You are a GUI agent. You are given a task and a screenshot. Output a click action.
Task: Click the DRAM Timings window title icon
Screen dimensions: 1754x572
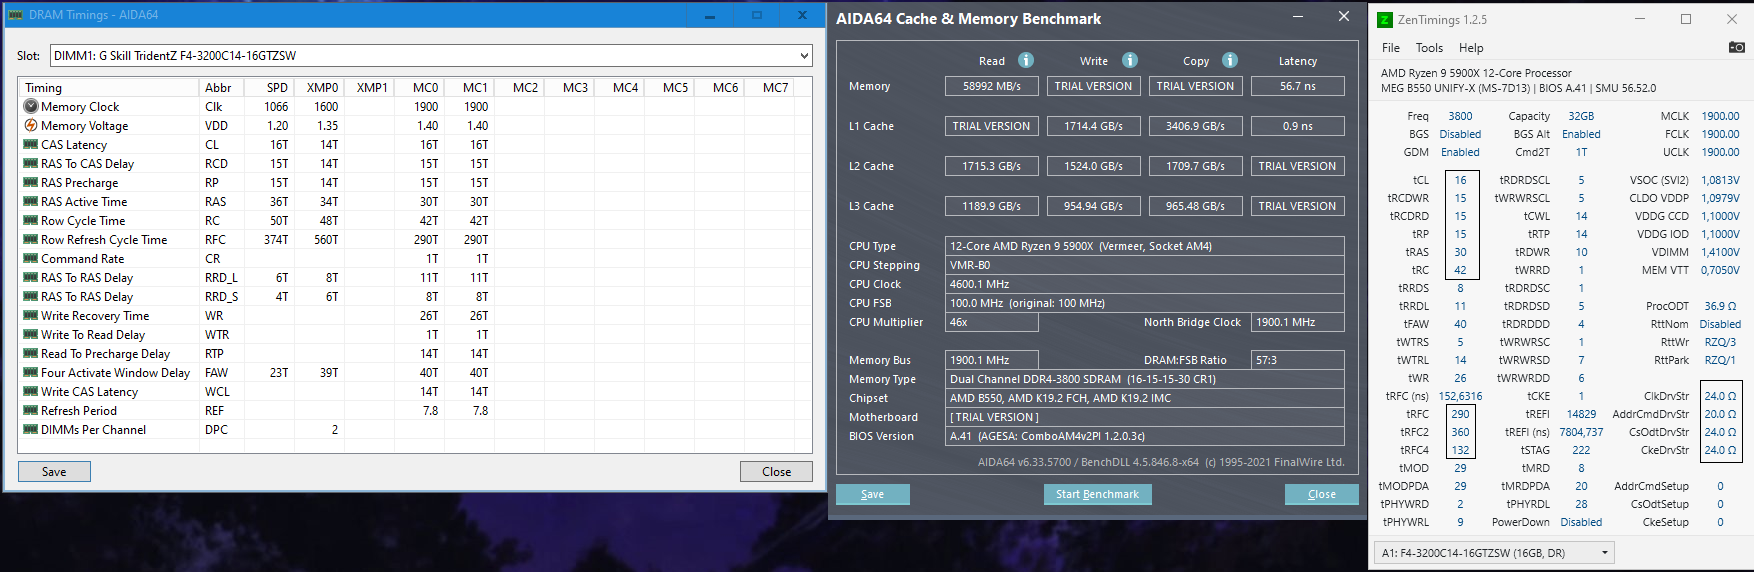coord(15,15)
